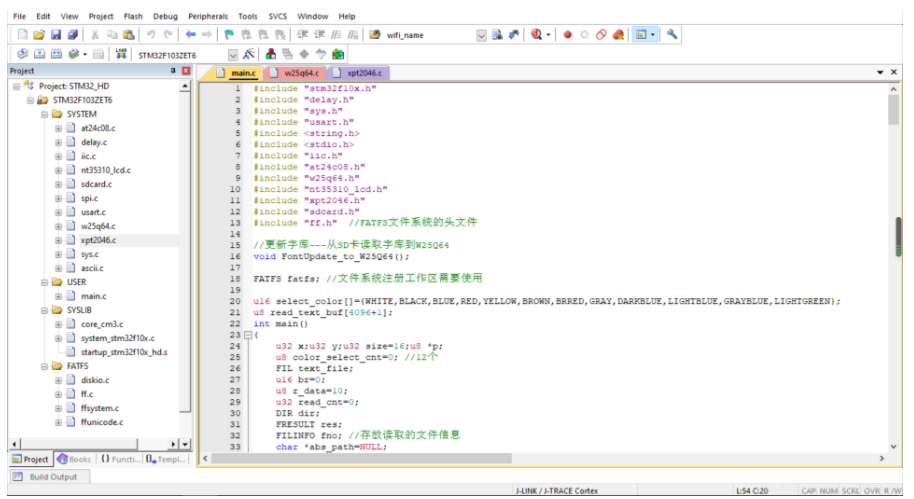Start the debug session with magnifier icon
The height and width of the screenshot is (499, 914).
click(x=538, y=35)
